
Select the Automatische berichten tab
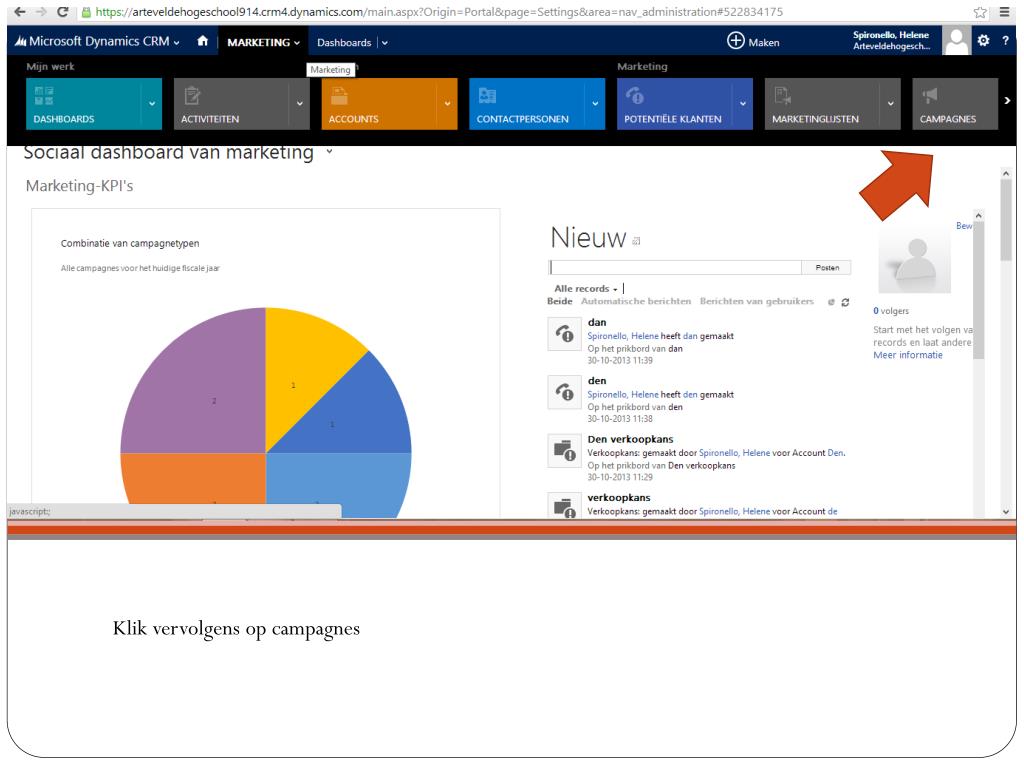click(x=635, y=301)
